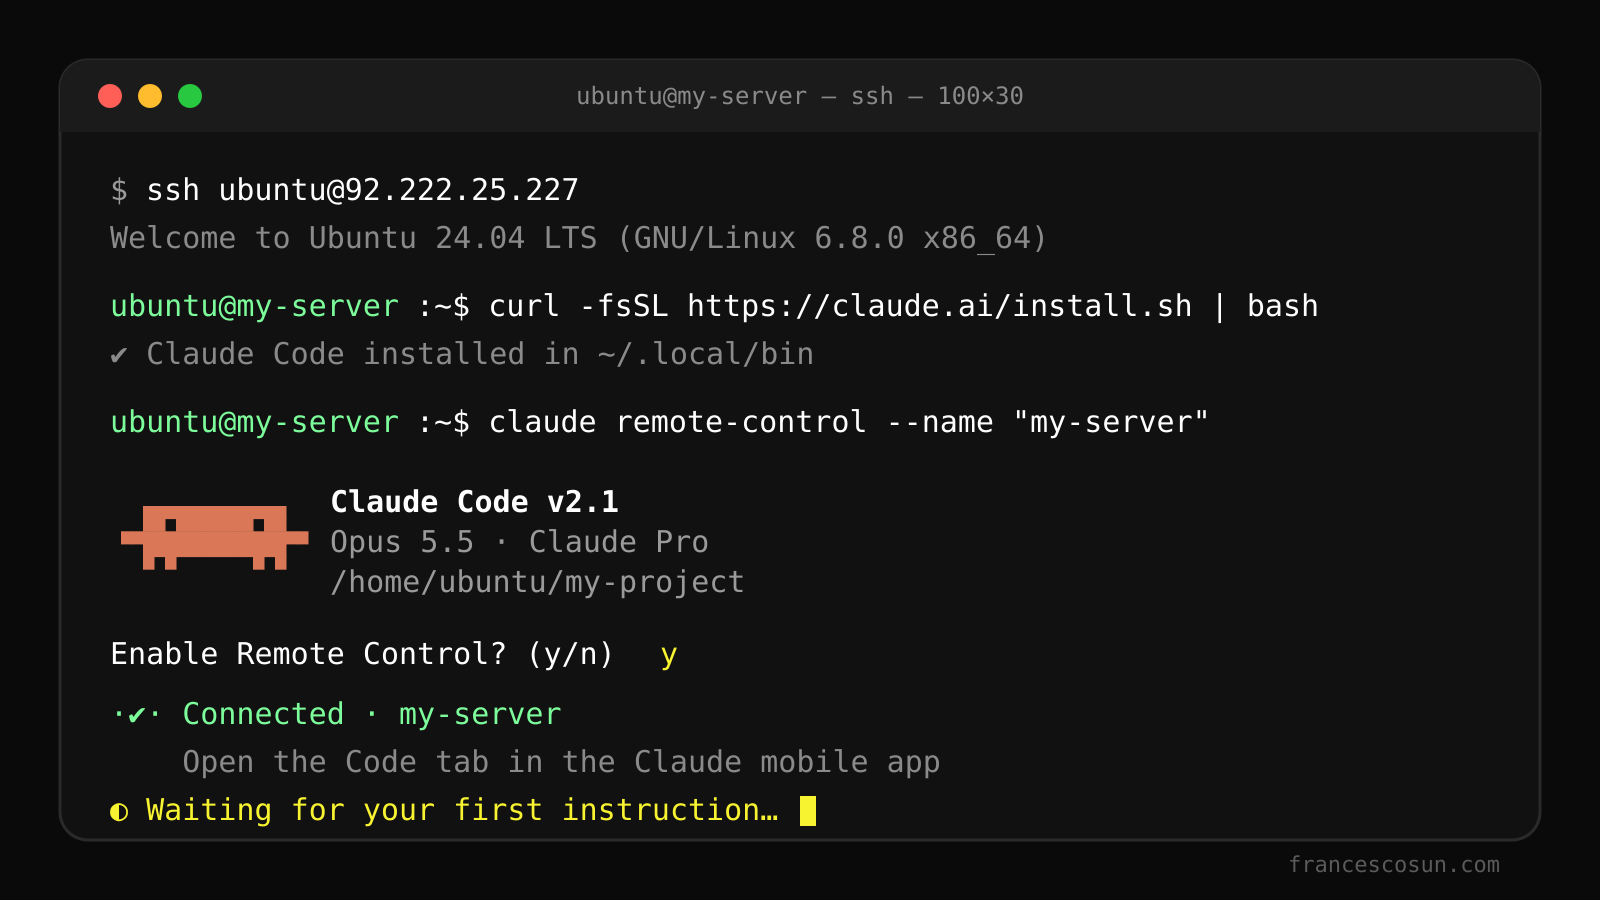Click 'Open the Code tab in the Claude mobile app'

[x=561, y=762]
